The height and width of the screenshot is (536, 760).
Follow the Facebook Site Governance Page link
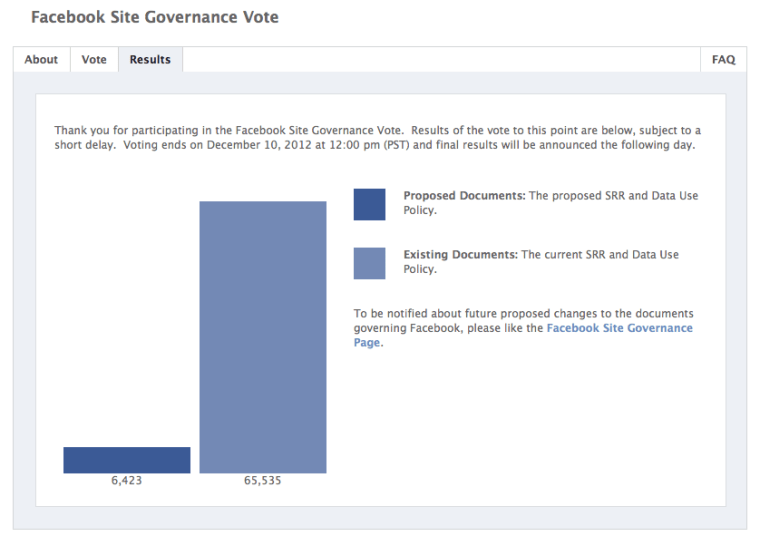[523, 335]
